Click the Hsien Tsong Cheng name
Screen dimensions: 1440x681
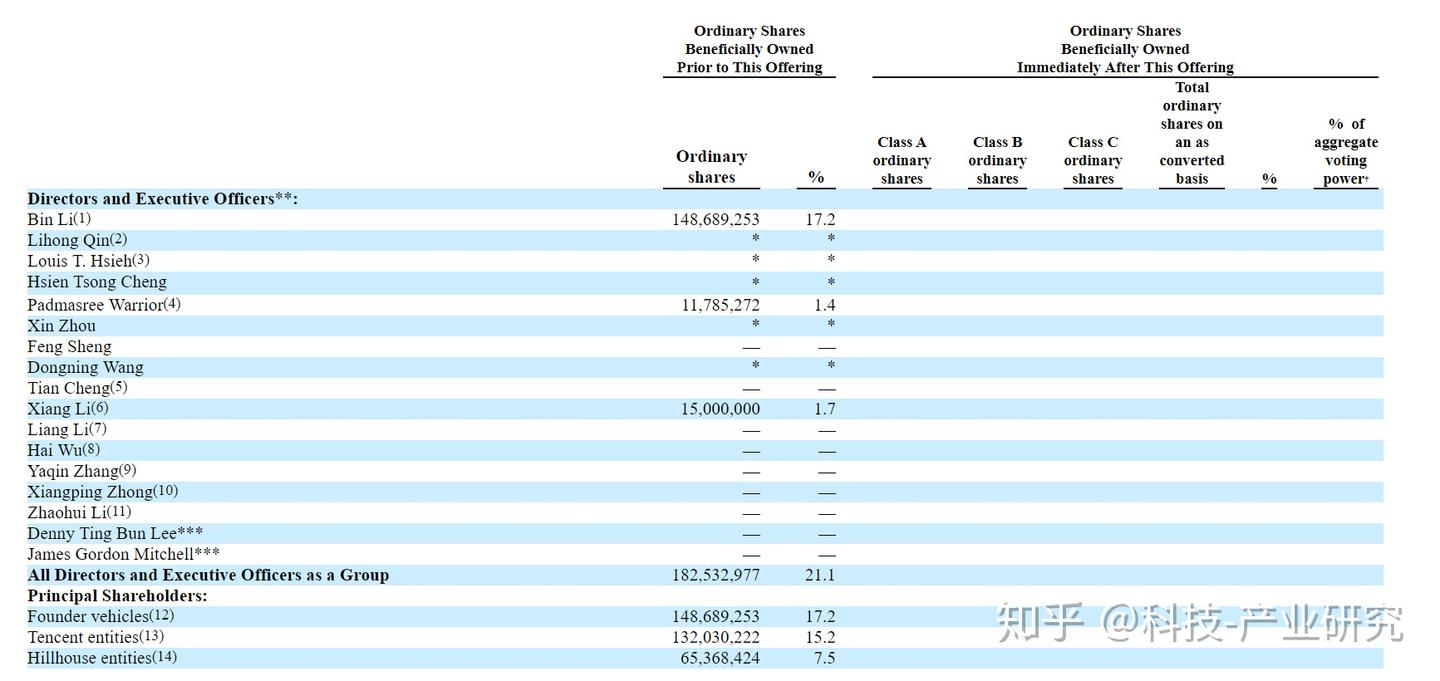point(97,282)
